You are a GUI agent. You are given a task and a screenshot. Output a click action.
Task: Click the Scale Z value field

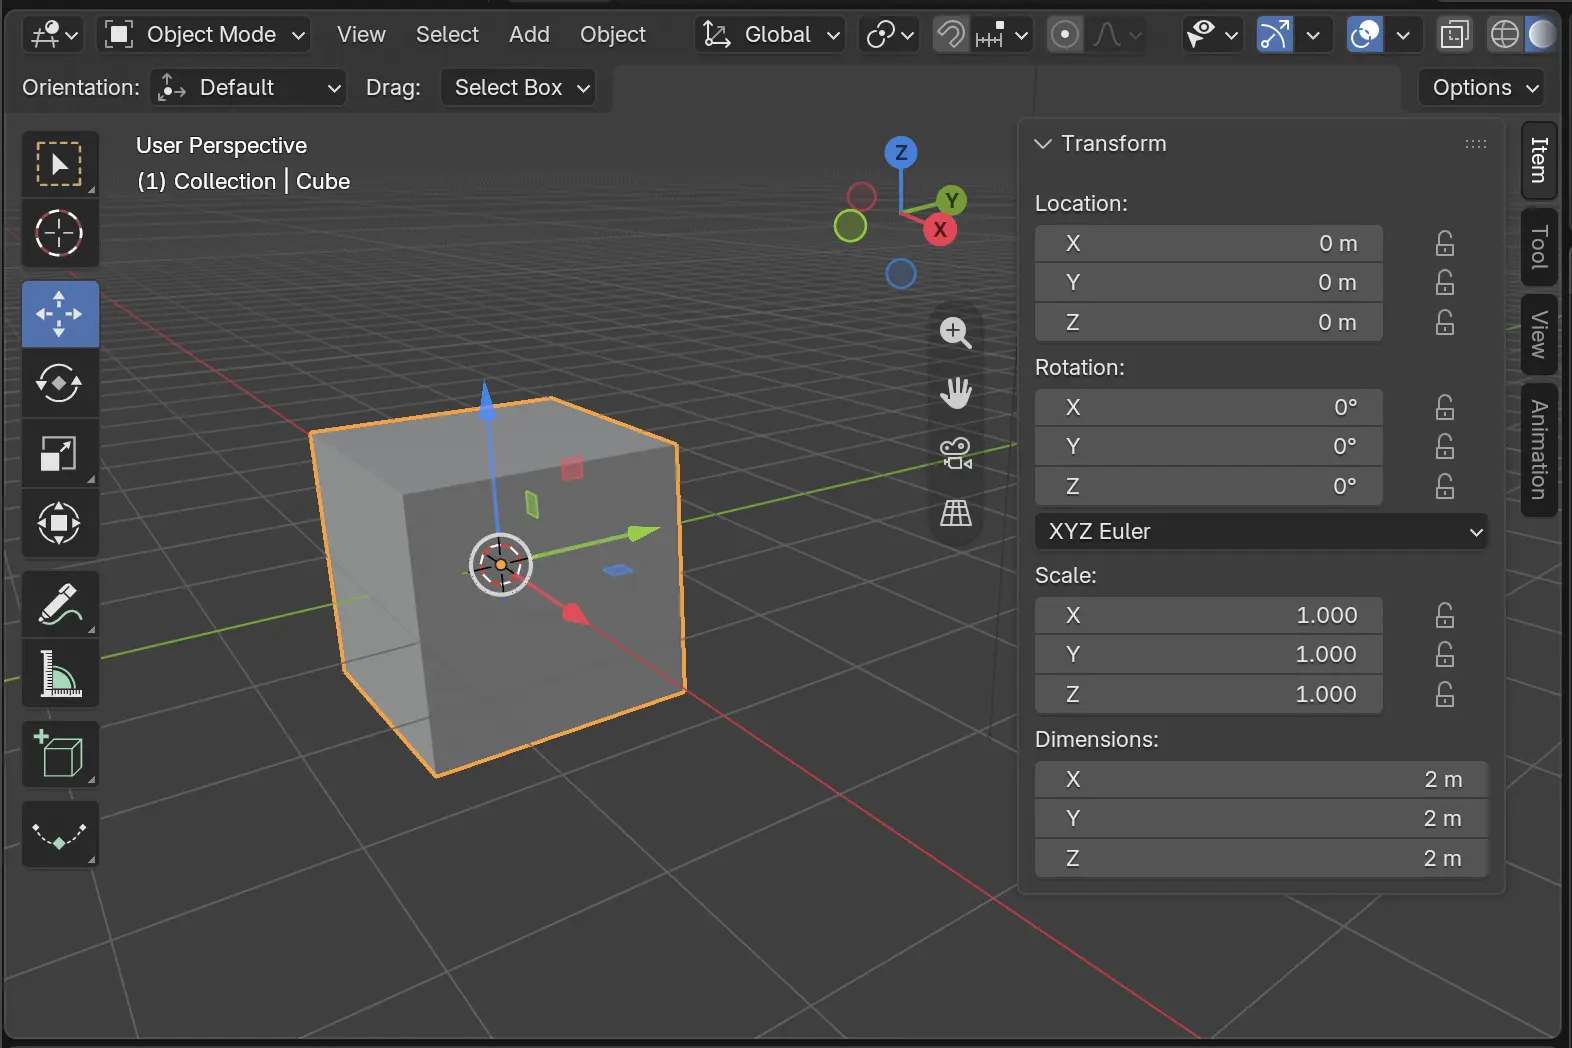[1209, 695]
